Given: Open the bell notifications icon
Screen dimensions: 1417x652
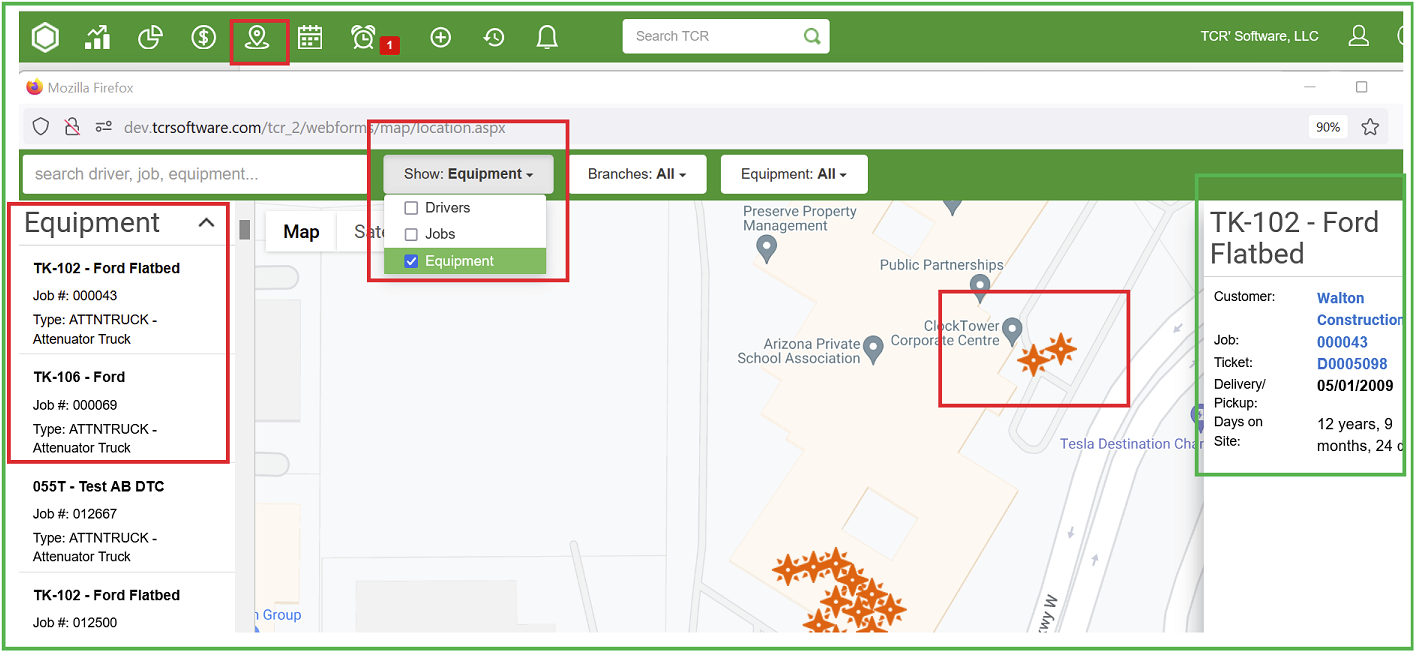Looking at the screenshot, I should tap(547, 37).
